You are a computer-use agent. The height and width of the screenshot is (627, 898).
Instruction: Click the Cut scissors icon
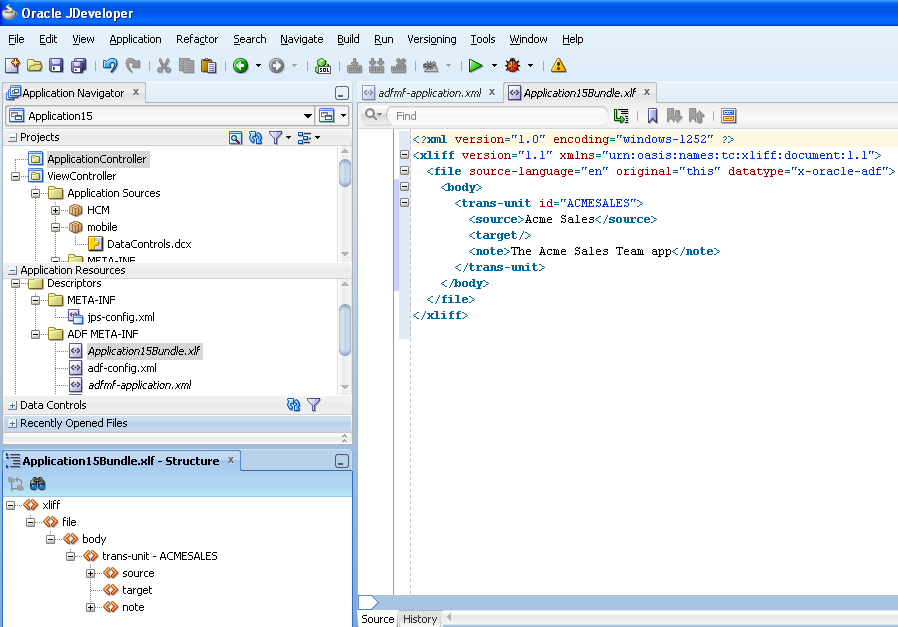pos(164,66)
